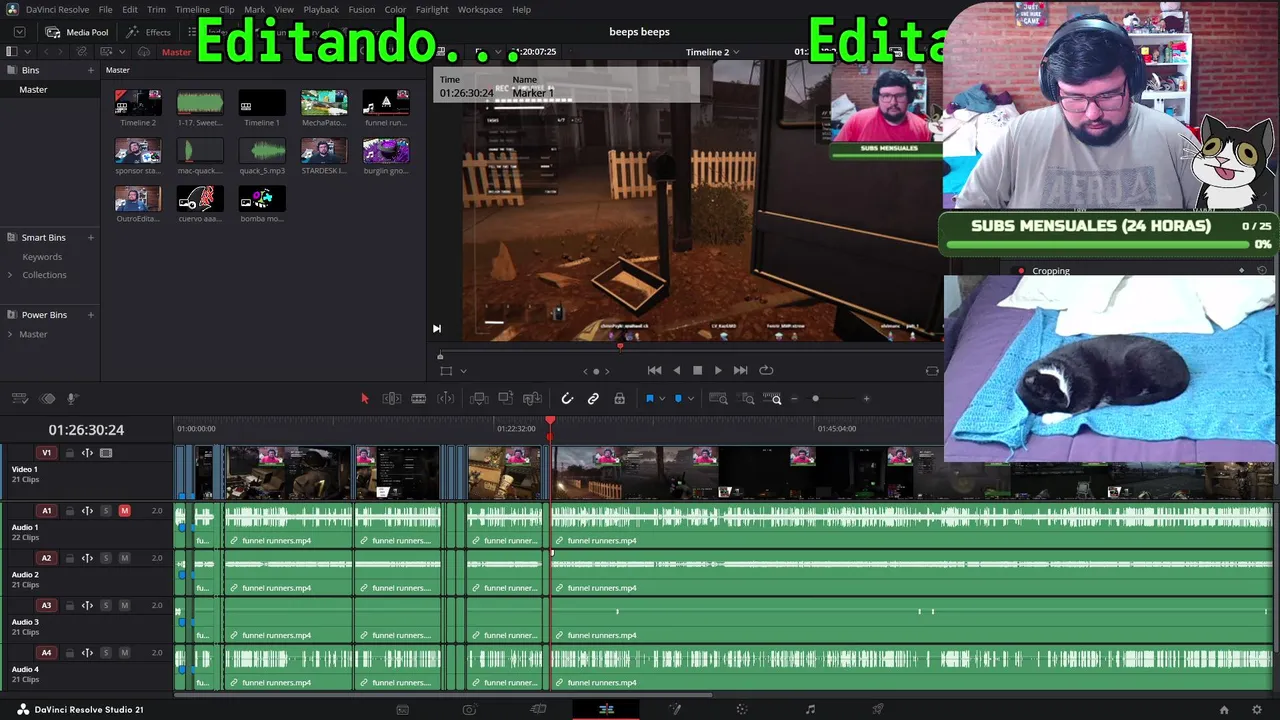Adjust the timeline zoom slider handle

coord(815,399)
